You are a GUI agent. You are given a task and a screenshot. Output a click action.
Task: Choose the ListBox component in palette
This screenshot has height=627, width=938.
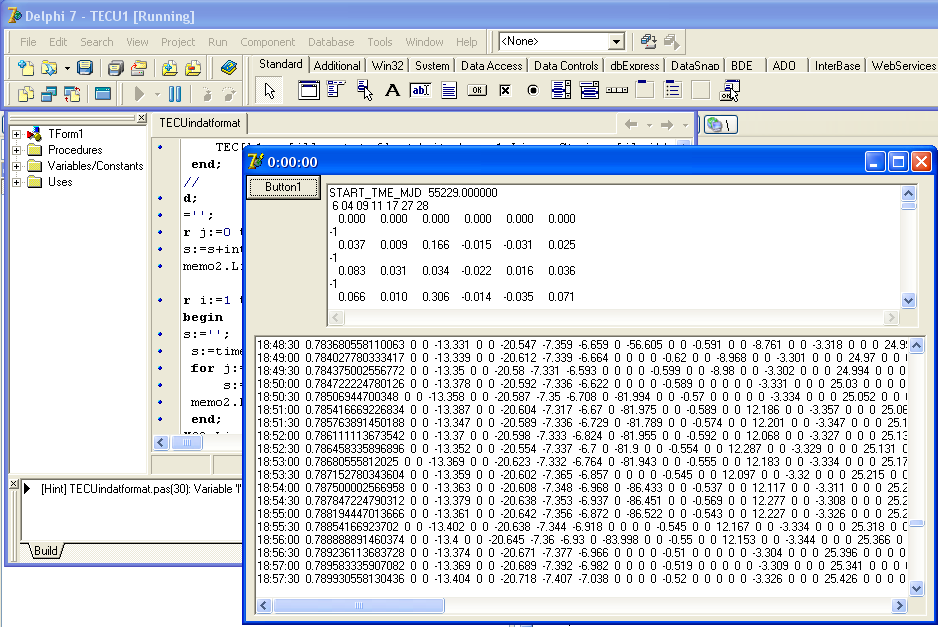pyautogui.click(x=561, y=90)
